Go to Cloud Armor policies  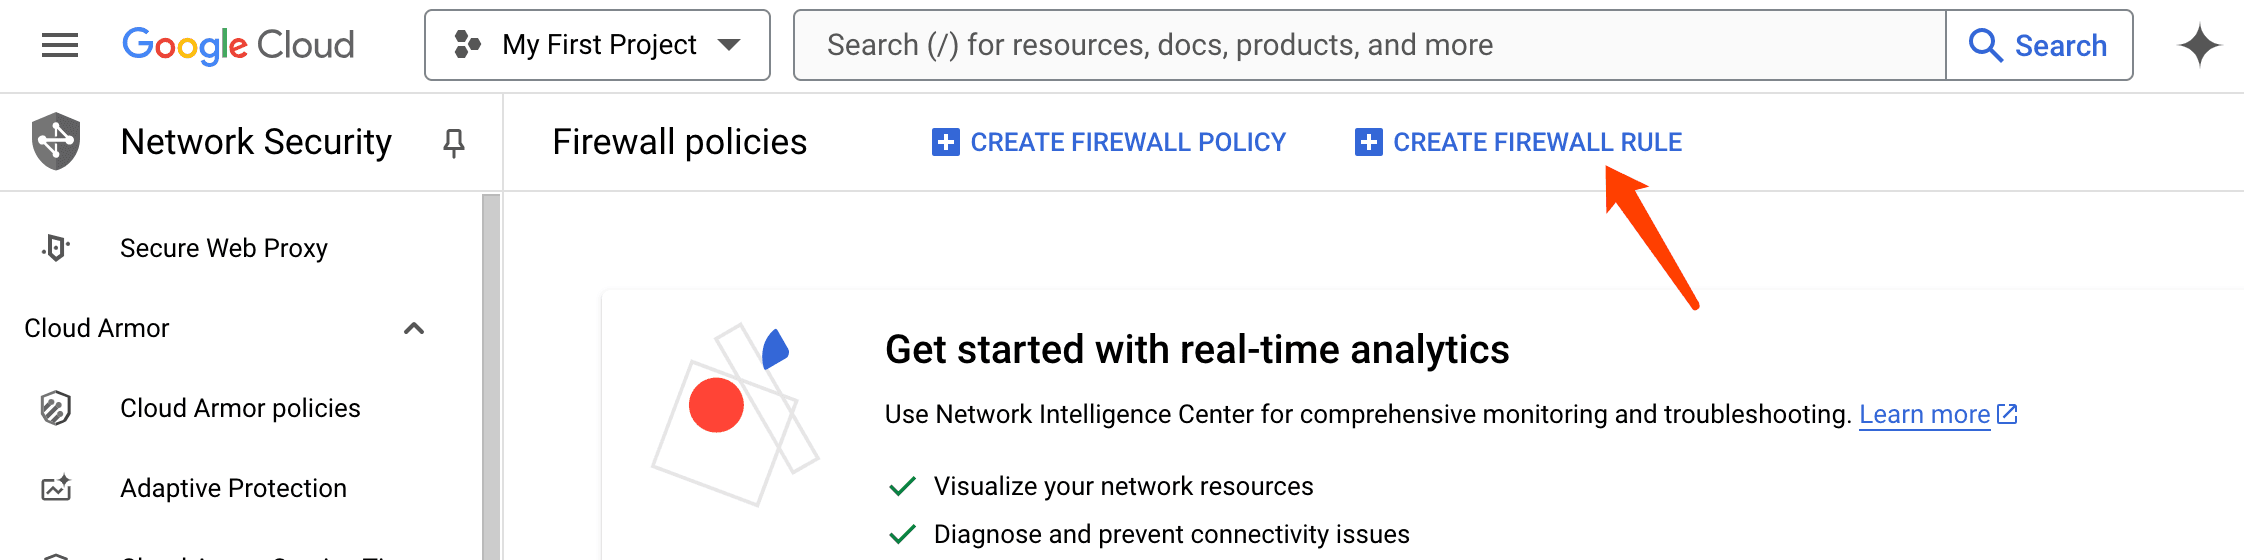pos(240,408)
